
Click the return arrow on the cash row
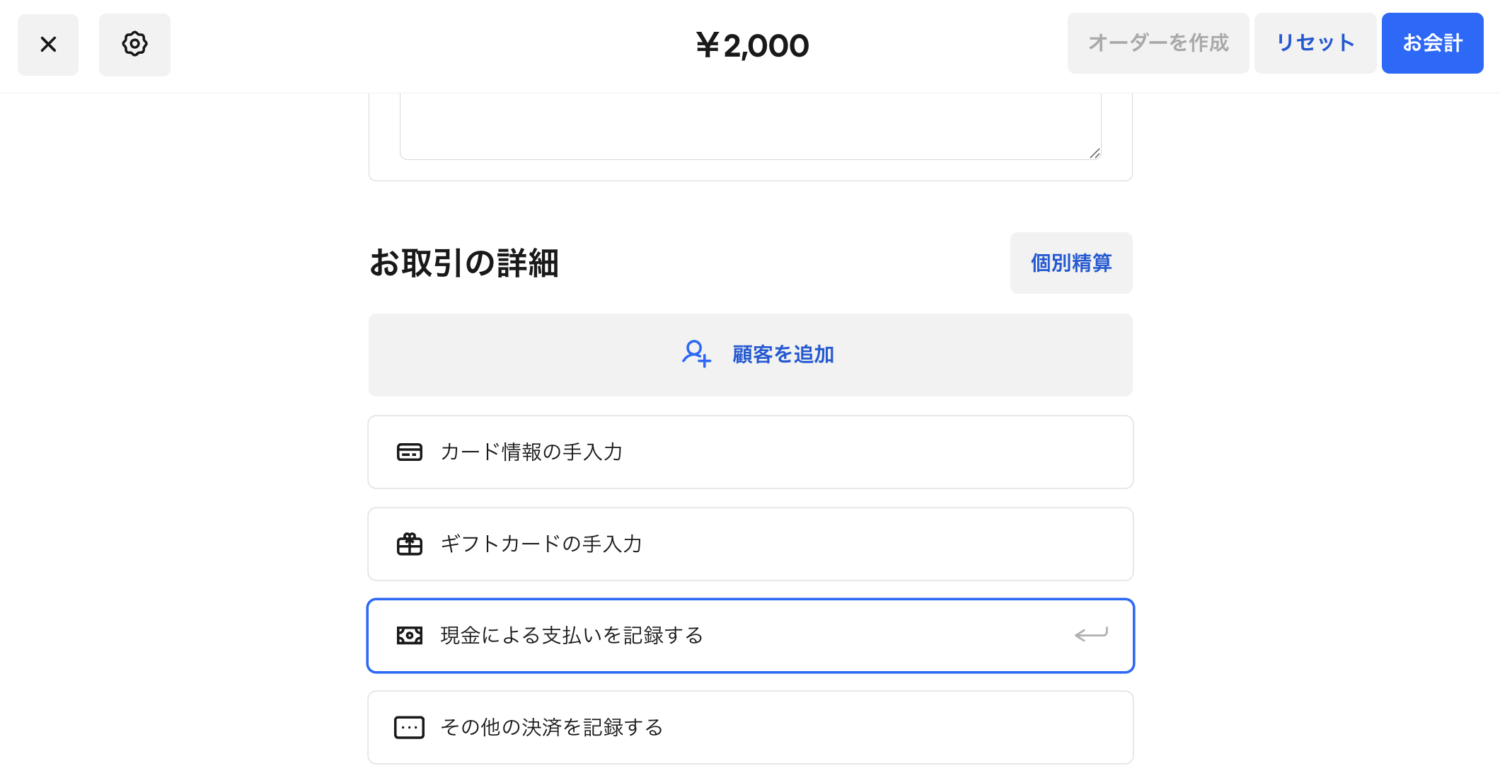(x=1093, y=635)
